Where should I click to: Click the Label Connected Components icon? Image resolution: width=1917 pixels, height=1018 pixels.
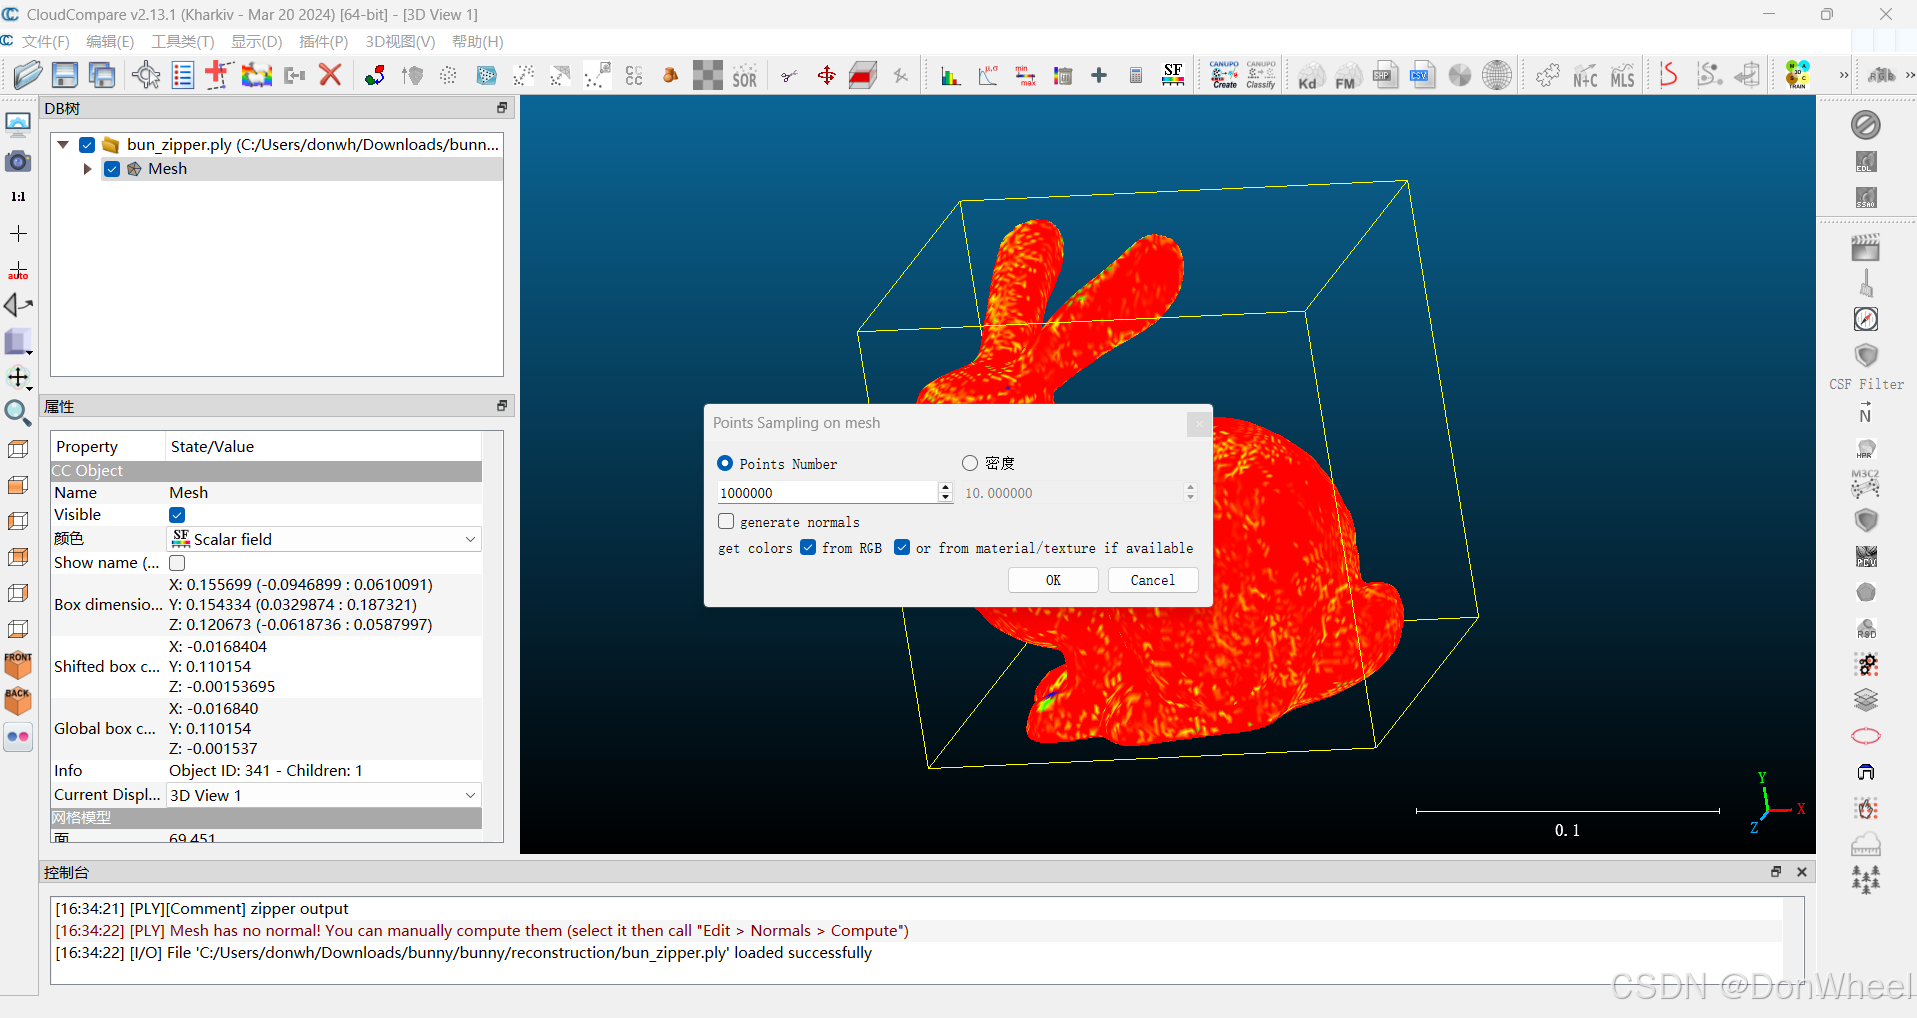click(x=634, y=76)
